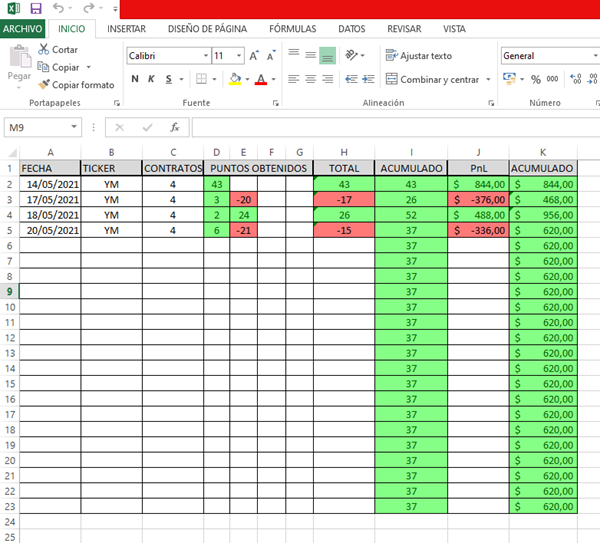Align text right
This screenshot has height=543, width=600.
click(x=328, y=79)
